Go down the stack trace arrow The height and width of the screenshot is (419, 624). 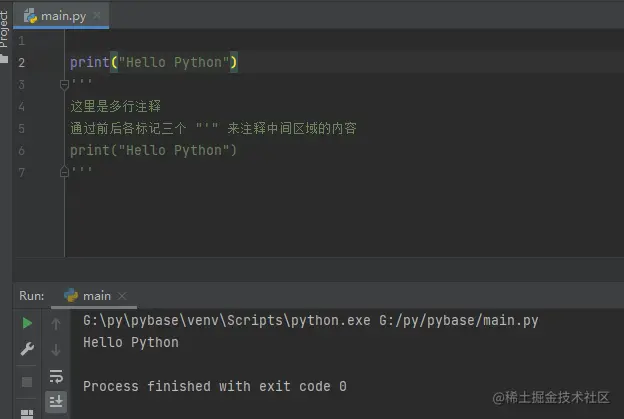[x=56, y=350]
